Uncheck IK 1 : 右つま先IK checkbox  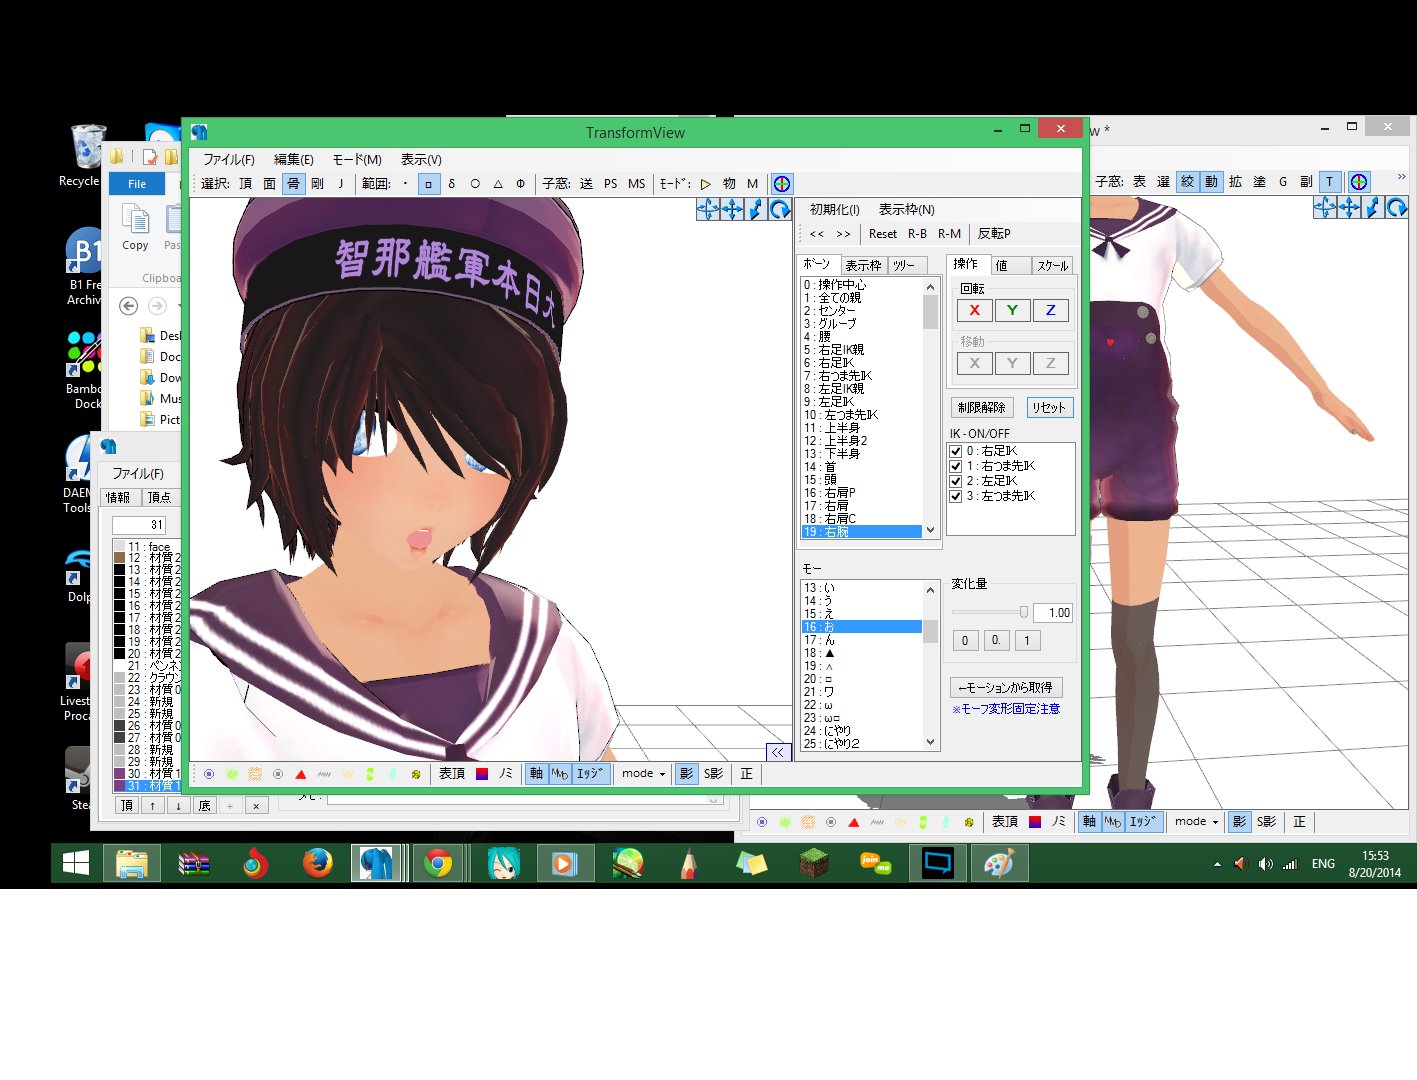956,466
